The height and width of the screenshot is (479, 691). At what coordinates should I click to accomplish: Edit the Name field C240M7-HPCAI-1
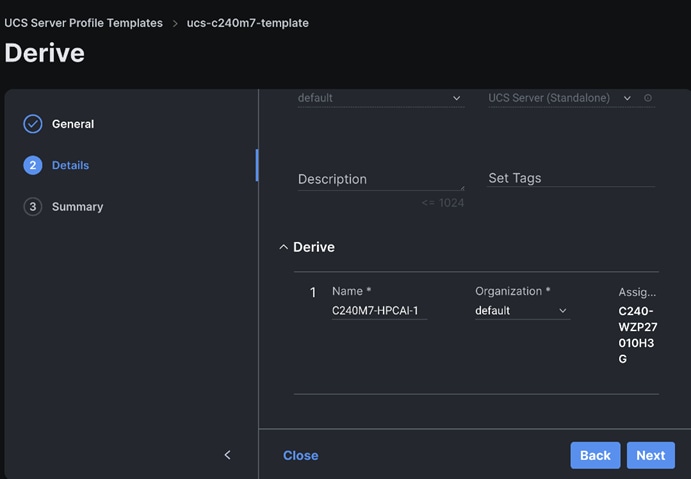(x=379, y=311)
